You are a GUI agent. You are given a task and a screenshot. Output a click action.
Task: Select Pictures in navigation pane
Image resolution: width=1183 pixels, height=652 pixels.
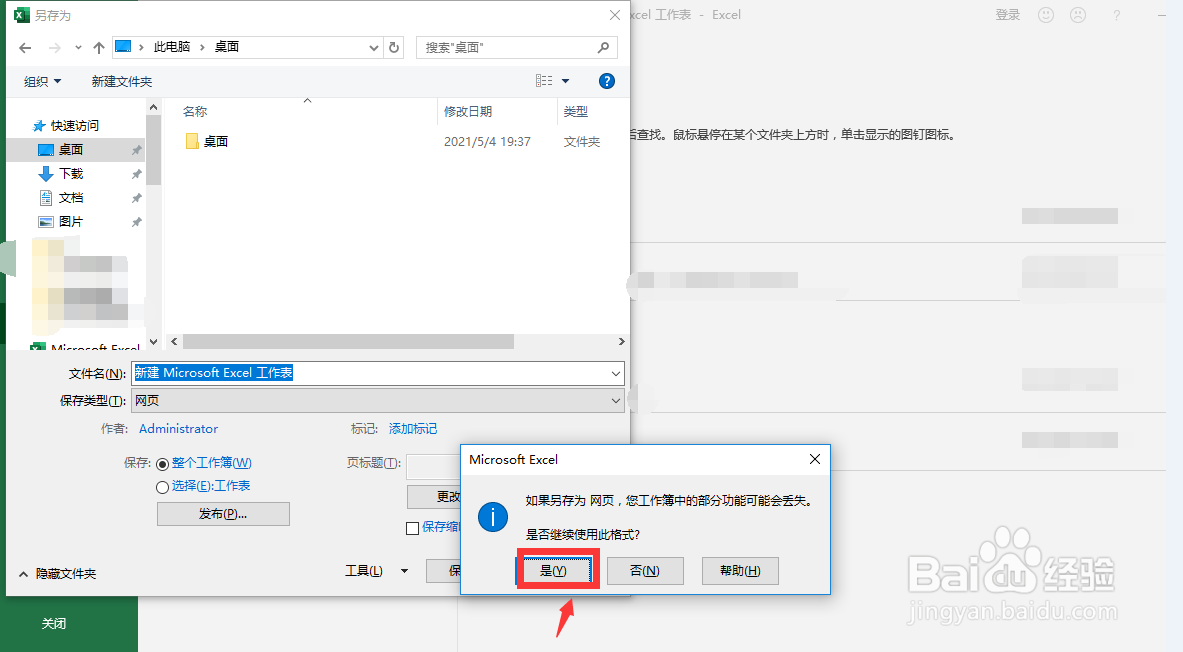tap(71, 222)
